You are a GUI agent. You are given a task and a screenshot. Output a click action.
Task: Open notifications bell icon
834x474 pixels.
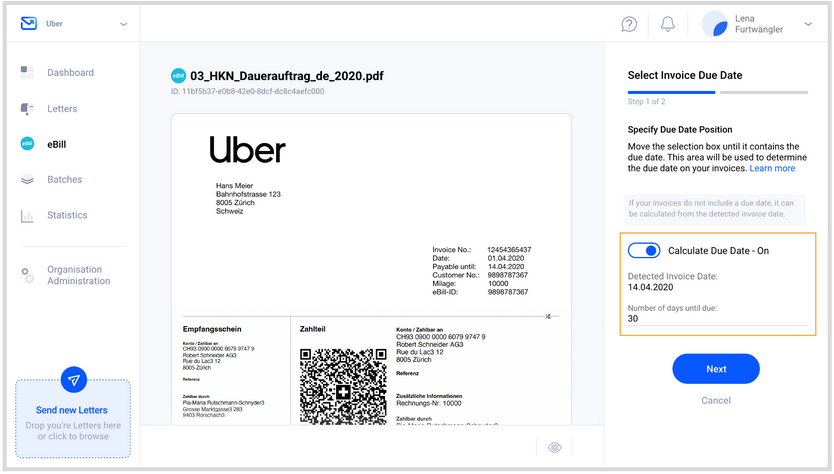tap(668, 24)
